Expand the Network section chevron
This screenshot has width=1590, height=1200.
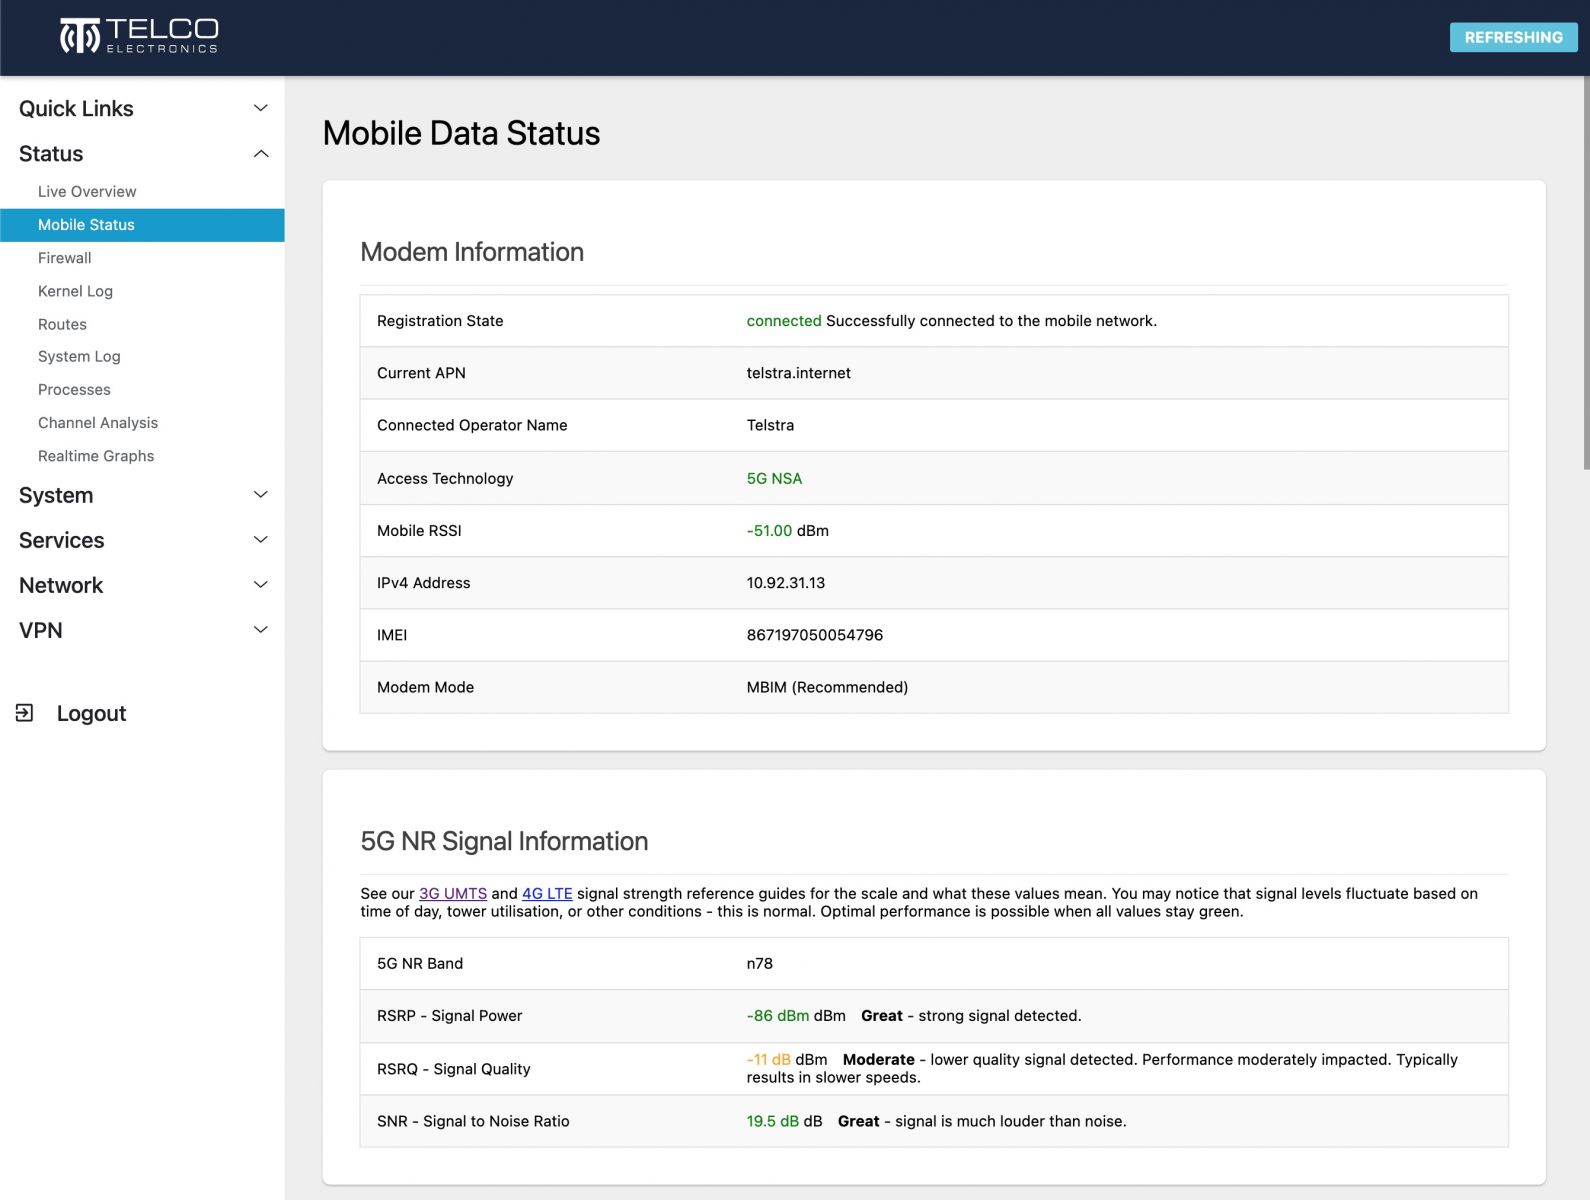coord(261,585)
